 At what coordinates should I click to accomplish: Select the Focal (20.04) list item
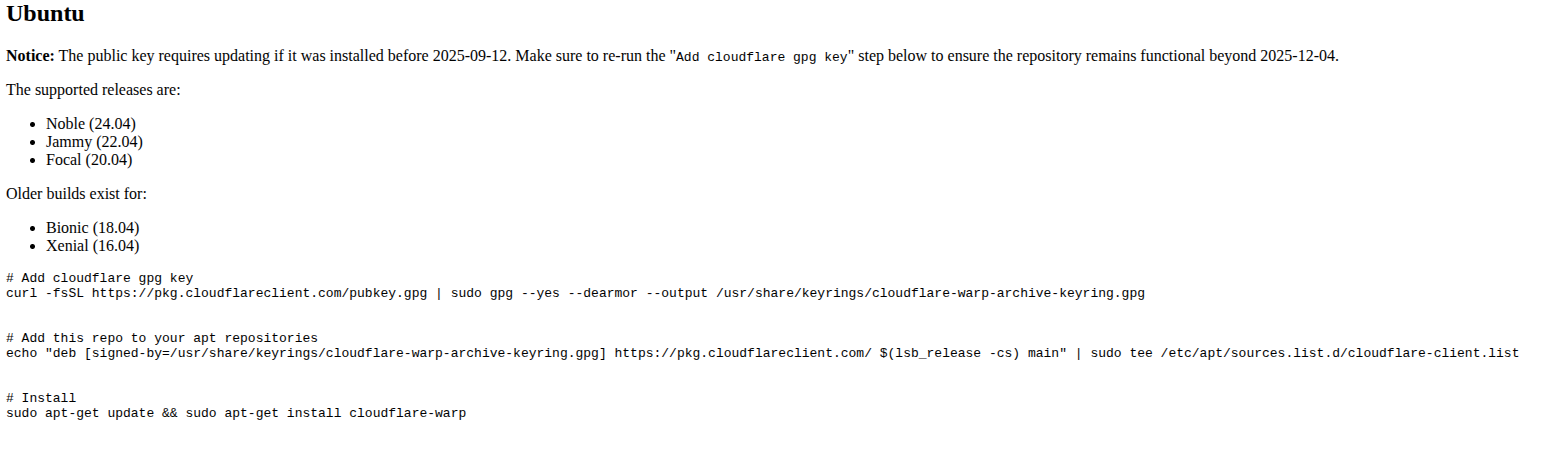(x=89, y=160)
